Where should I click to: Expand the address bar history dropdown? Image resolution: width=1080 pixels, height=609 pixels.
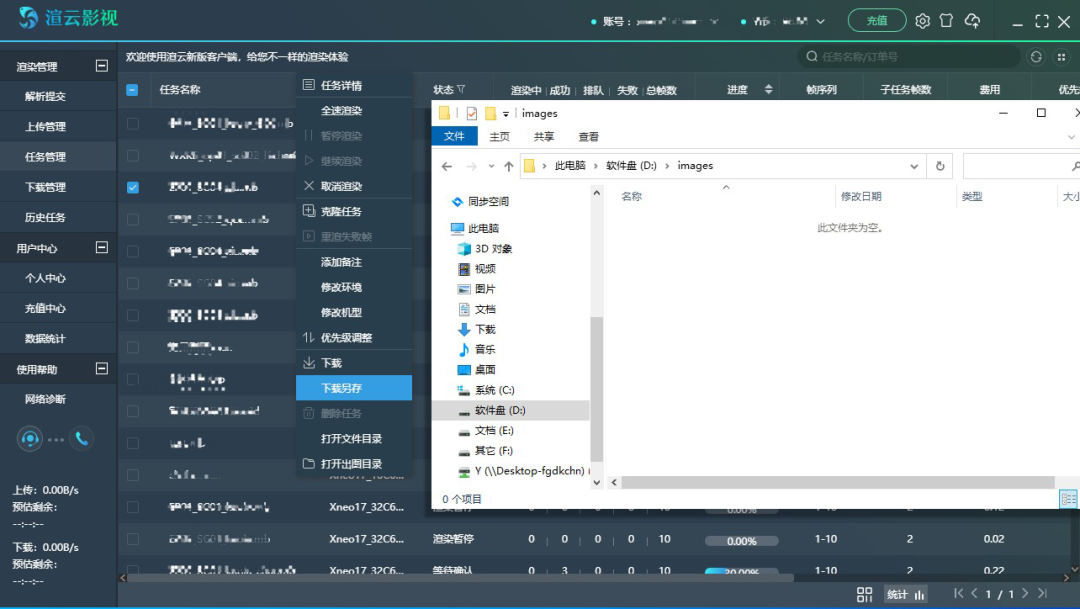point(914,166)
